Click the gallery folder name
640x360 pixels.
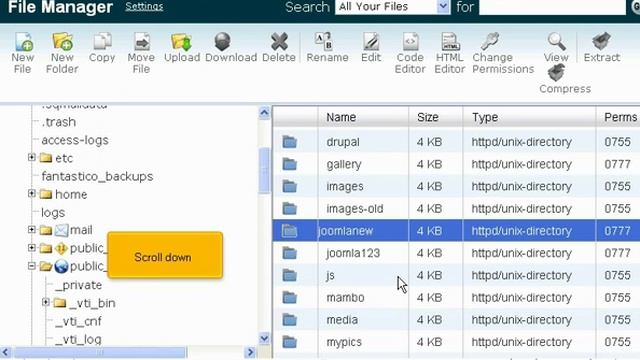click(x=344, y=164)
